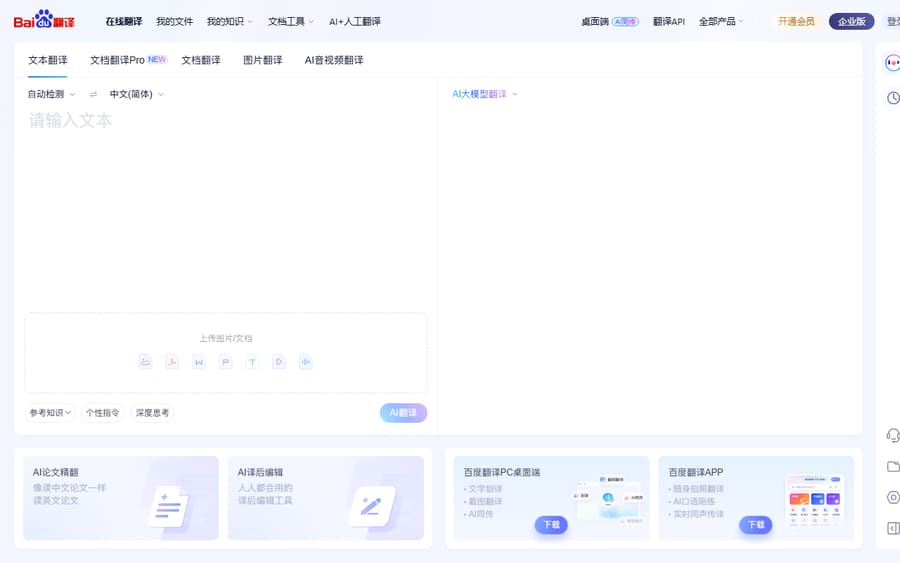
Task: Click '人人都会用的' text
Action: [265, 488]
